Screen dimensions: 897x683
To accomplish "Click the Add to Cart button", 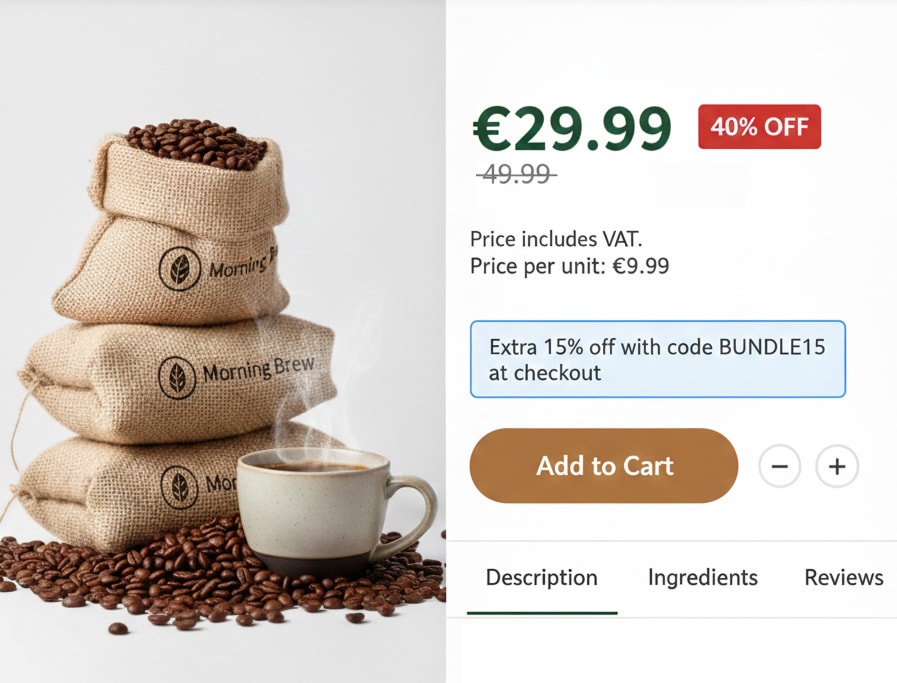I will coord(604,466).
